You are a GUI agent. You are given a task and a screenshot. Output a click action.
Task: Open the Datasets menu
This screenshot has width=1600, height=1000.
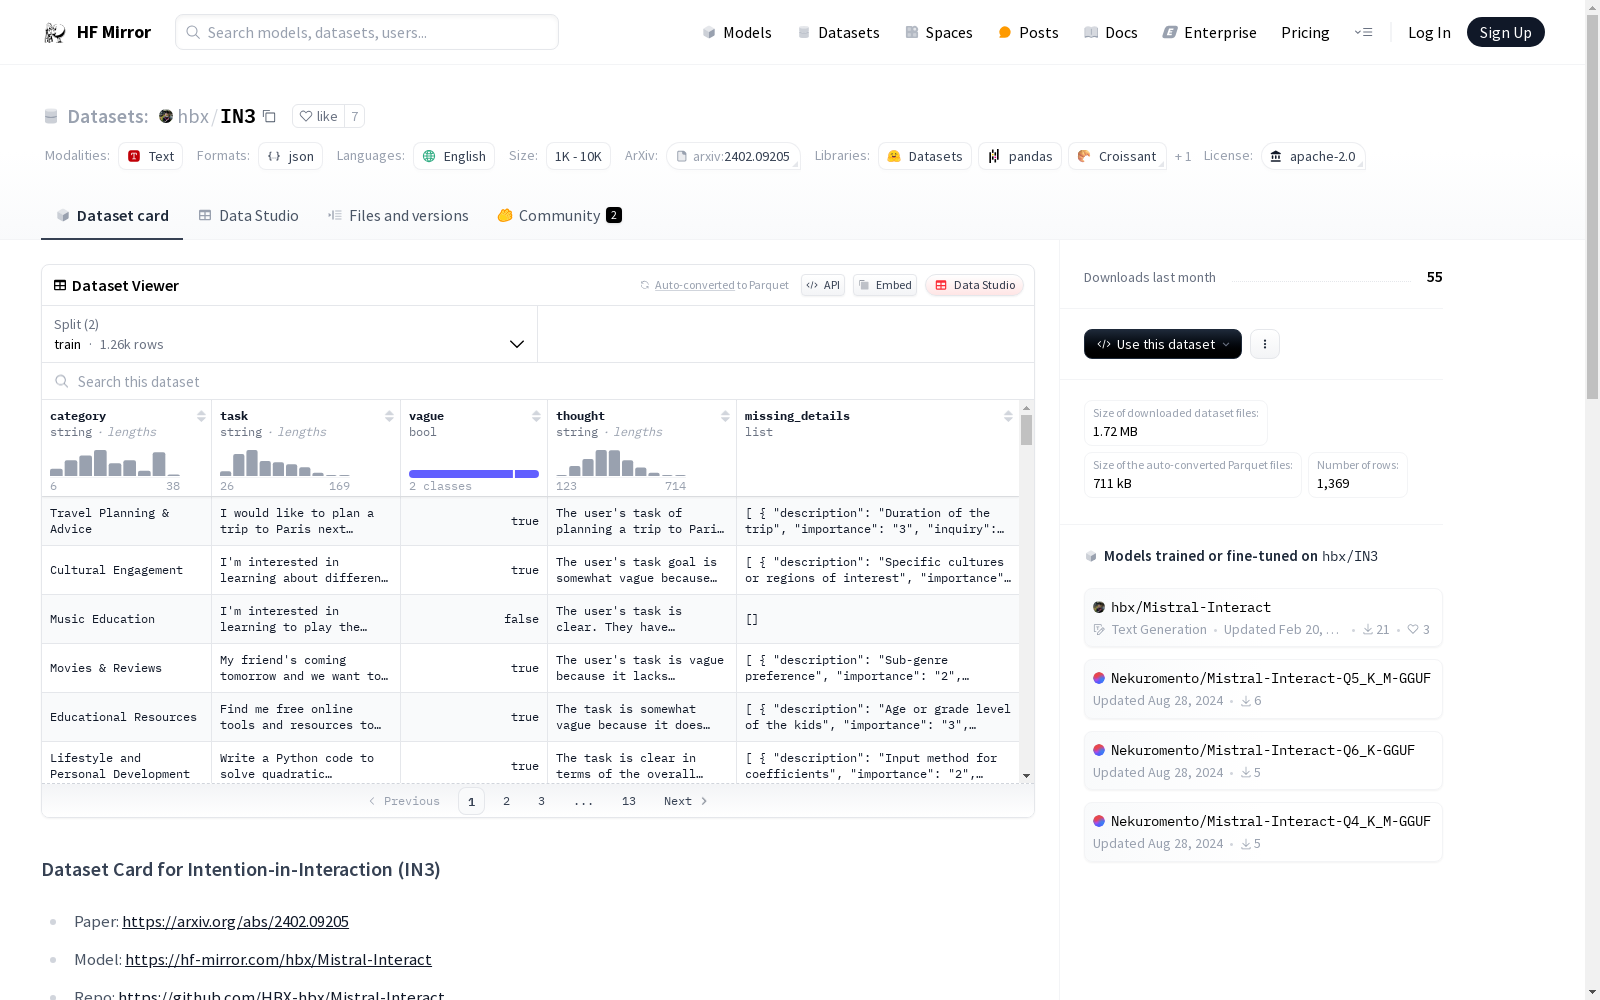coord(838,32)
